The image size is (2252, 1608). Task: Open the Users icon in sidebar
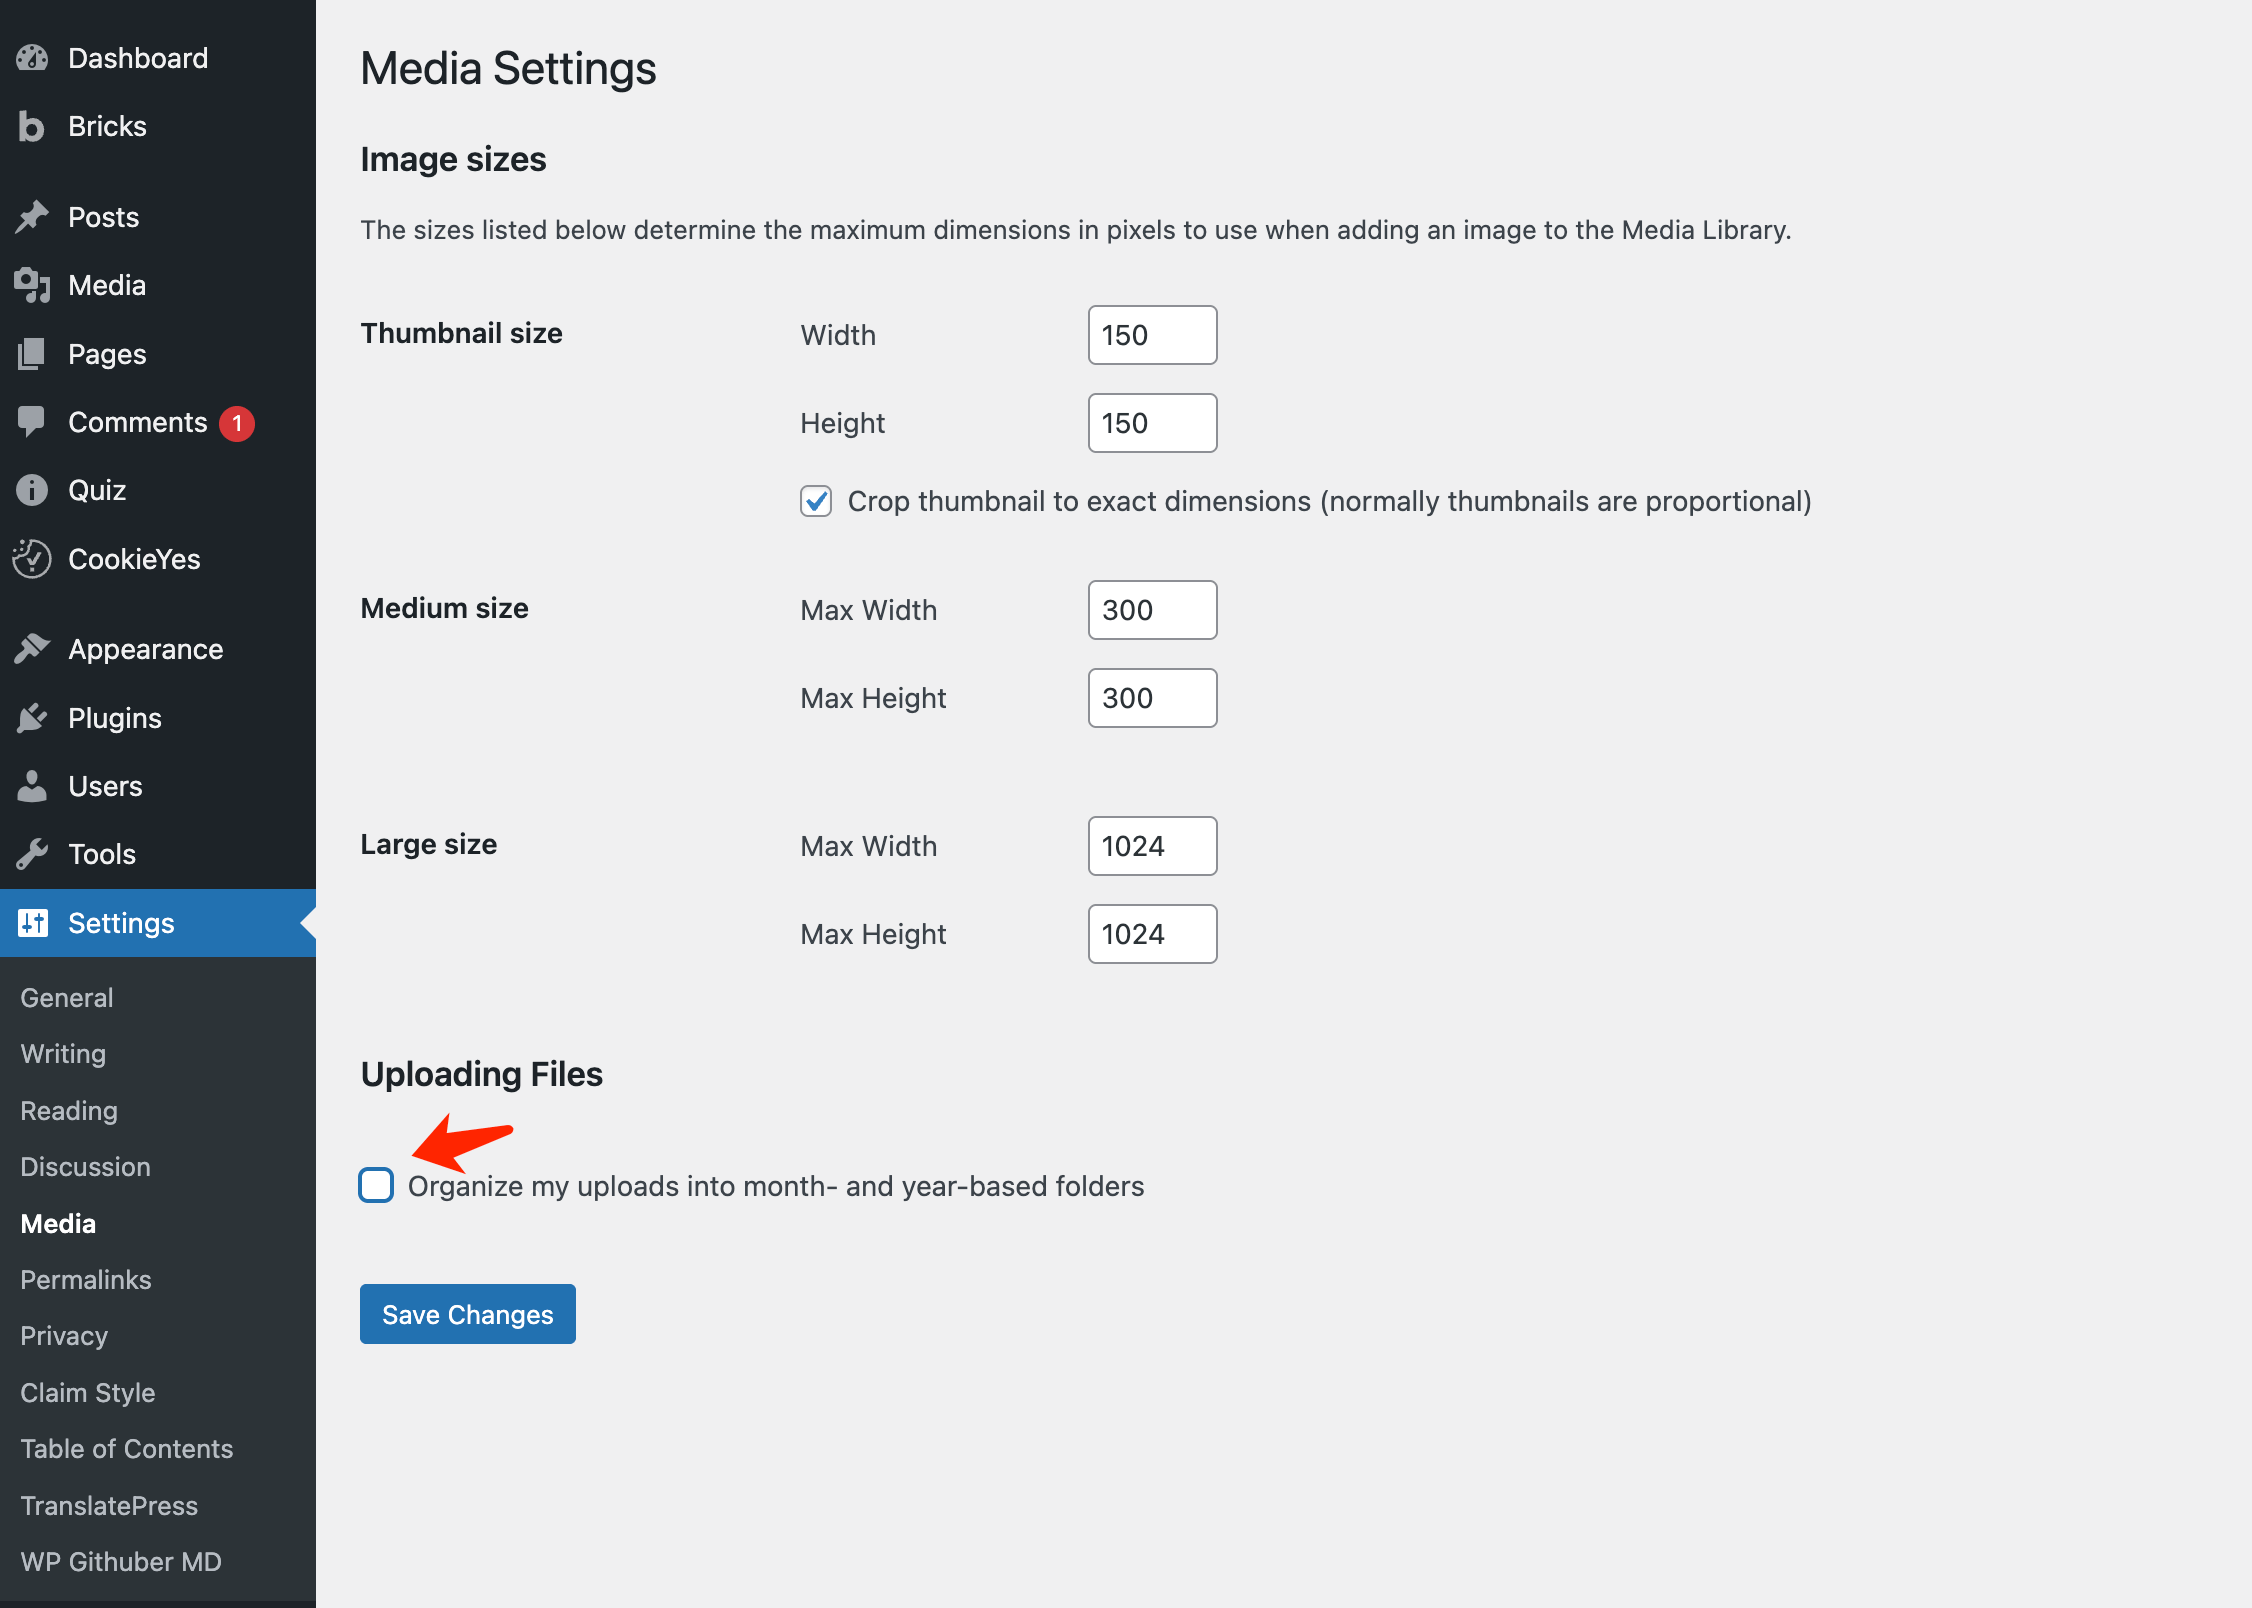pos(33,786)
